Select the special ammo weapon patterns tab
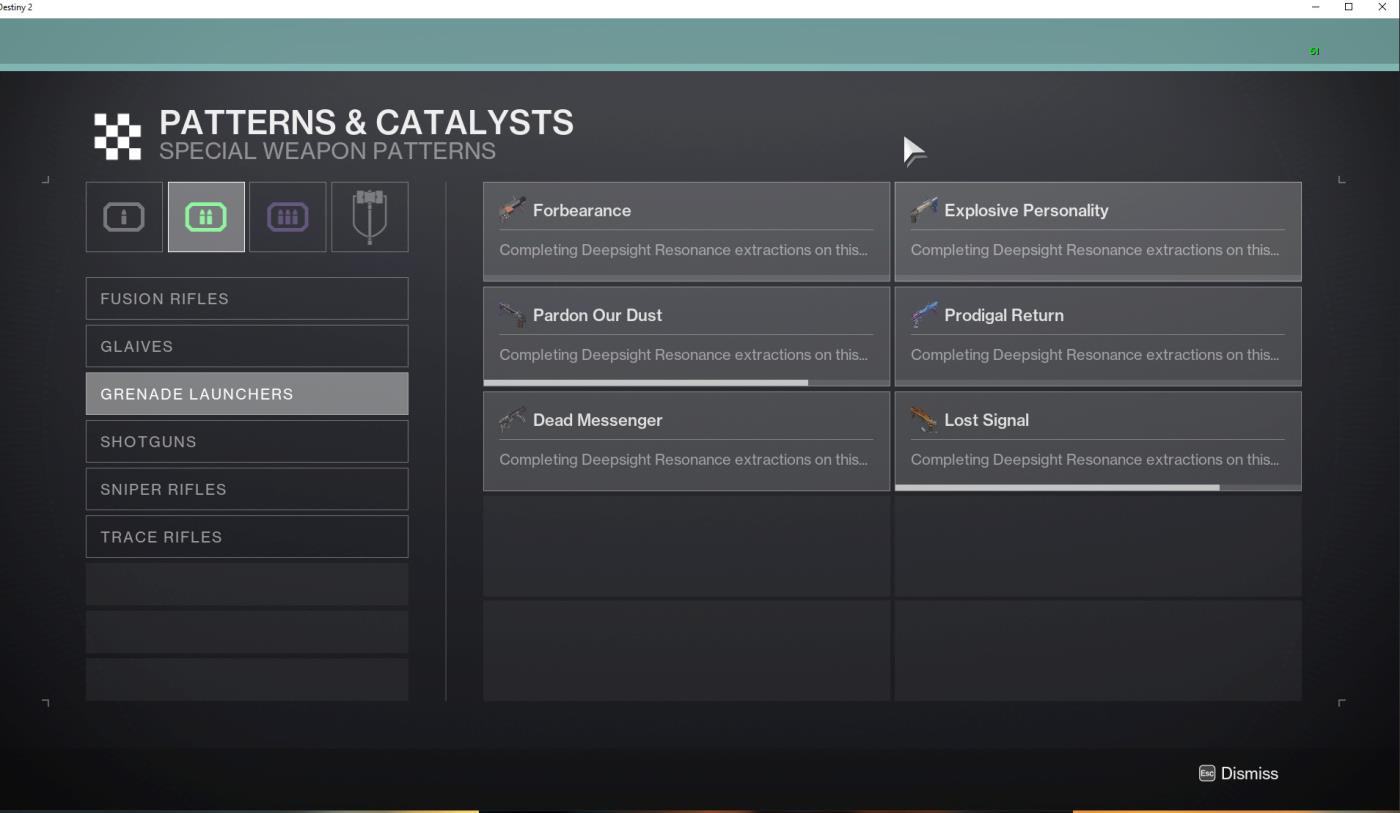The height and width of the screenshot is (813, 1400). 206,217
